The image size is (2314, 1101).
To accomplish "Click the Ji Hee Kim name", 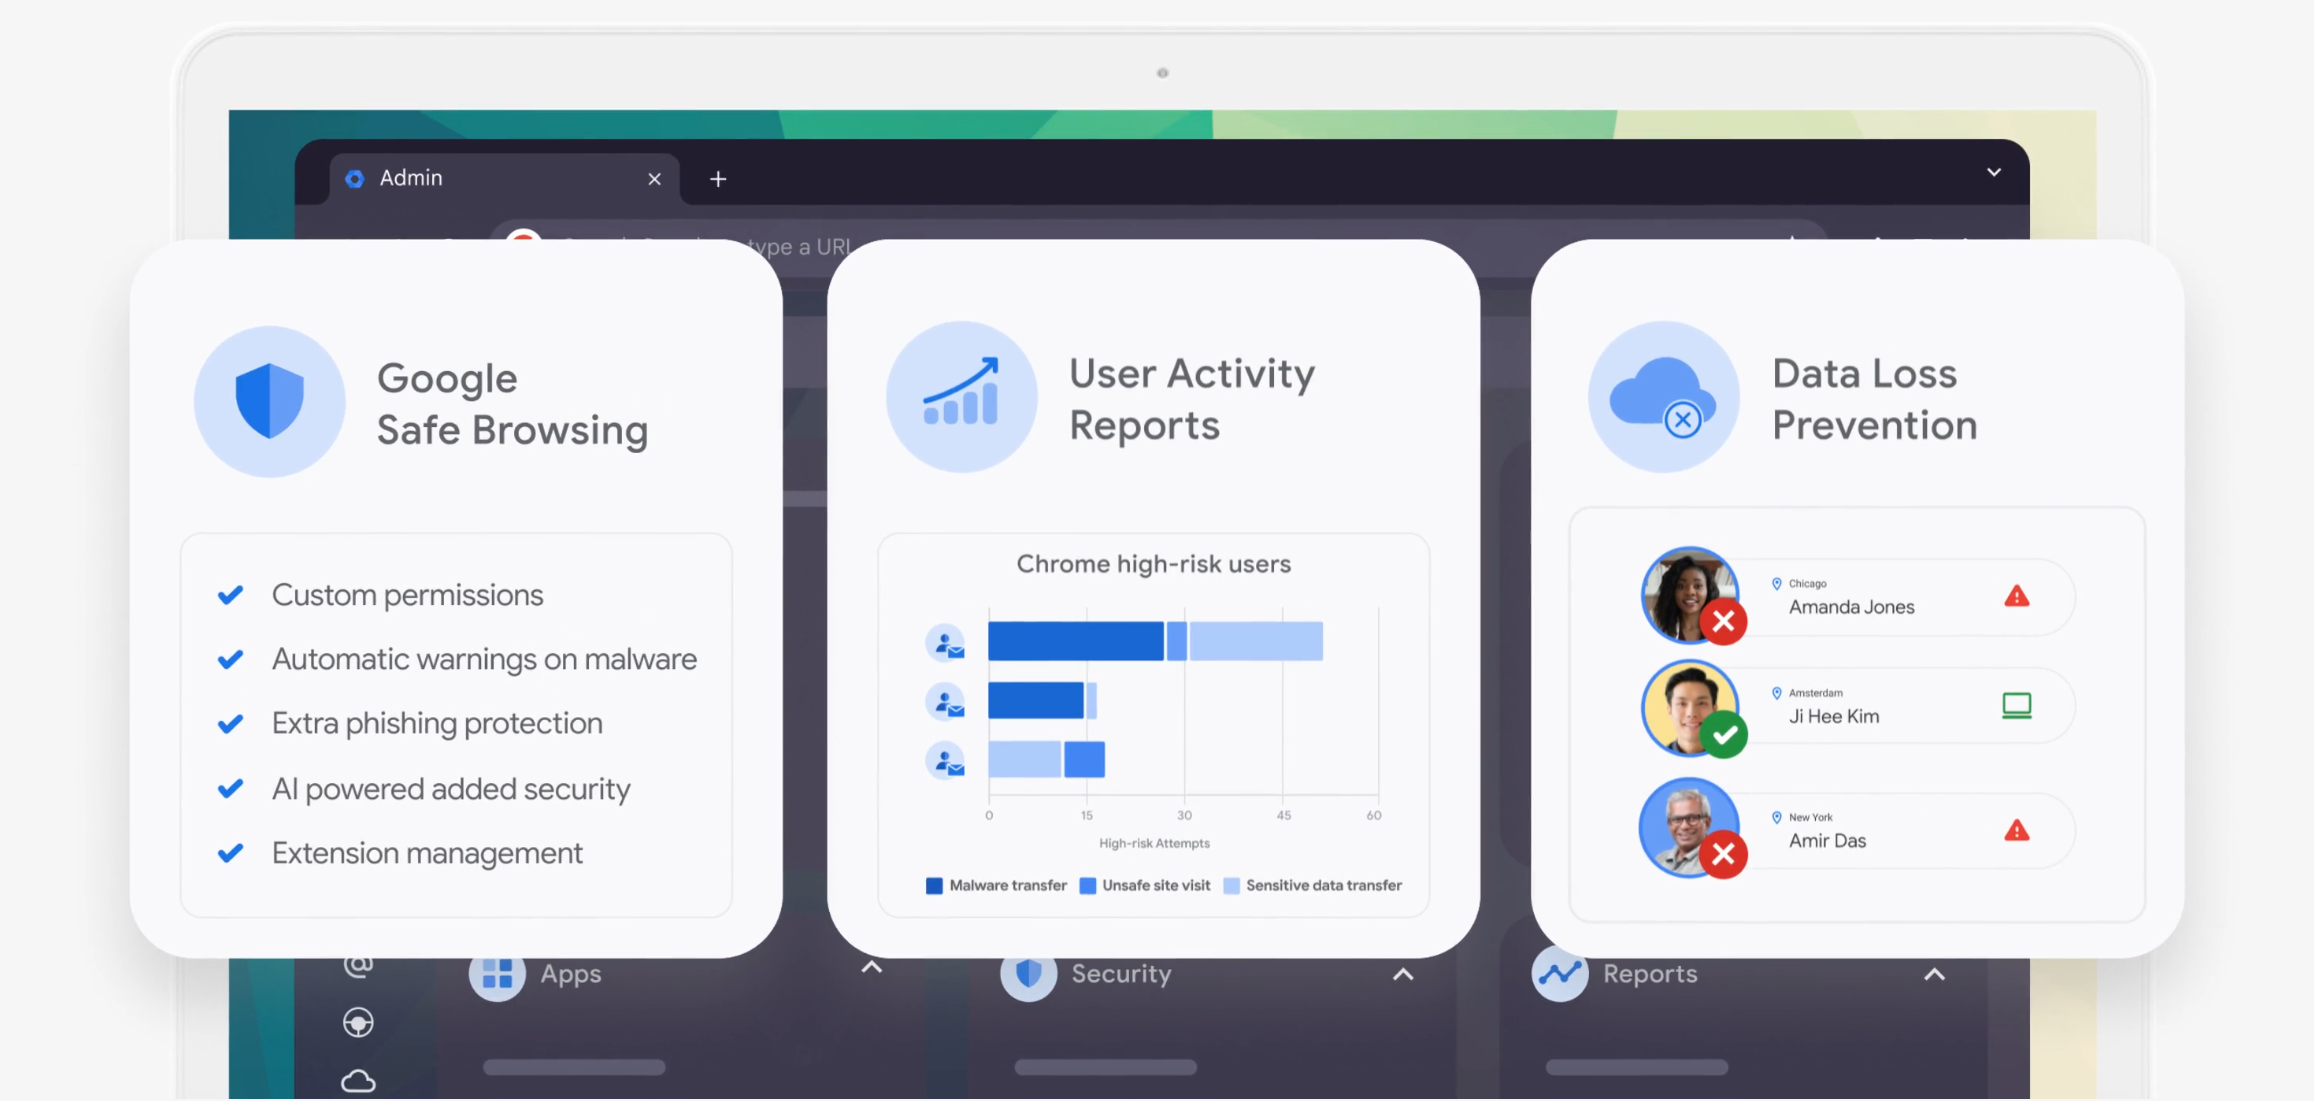I will (x=1833, y=716).
